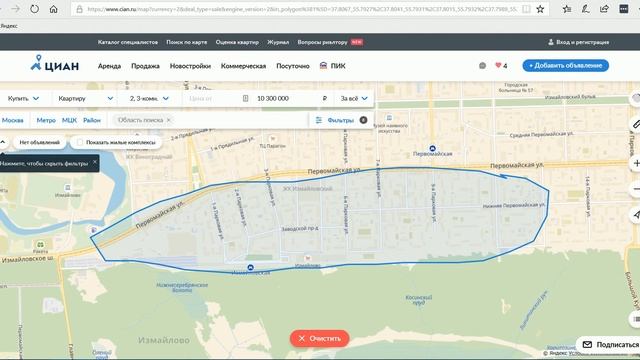Image resolution: width=640 pixels, height=360 pixels.
Task: Click the mortgage calculator icon in price field
Action: click(245, 98)
